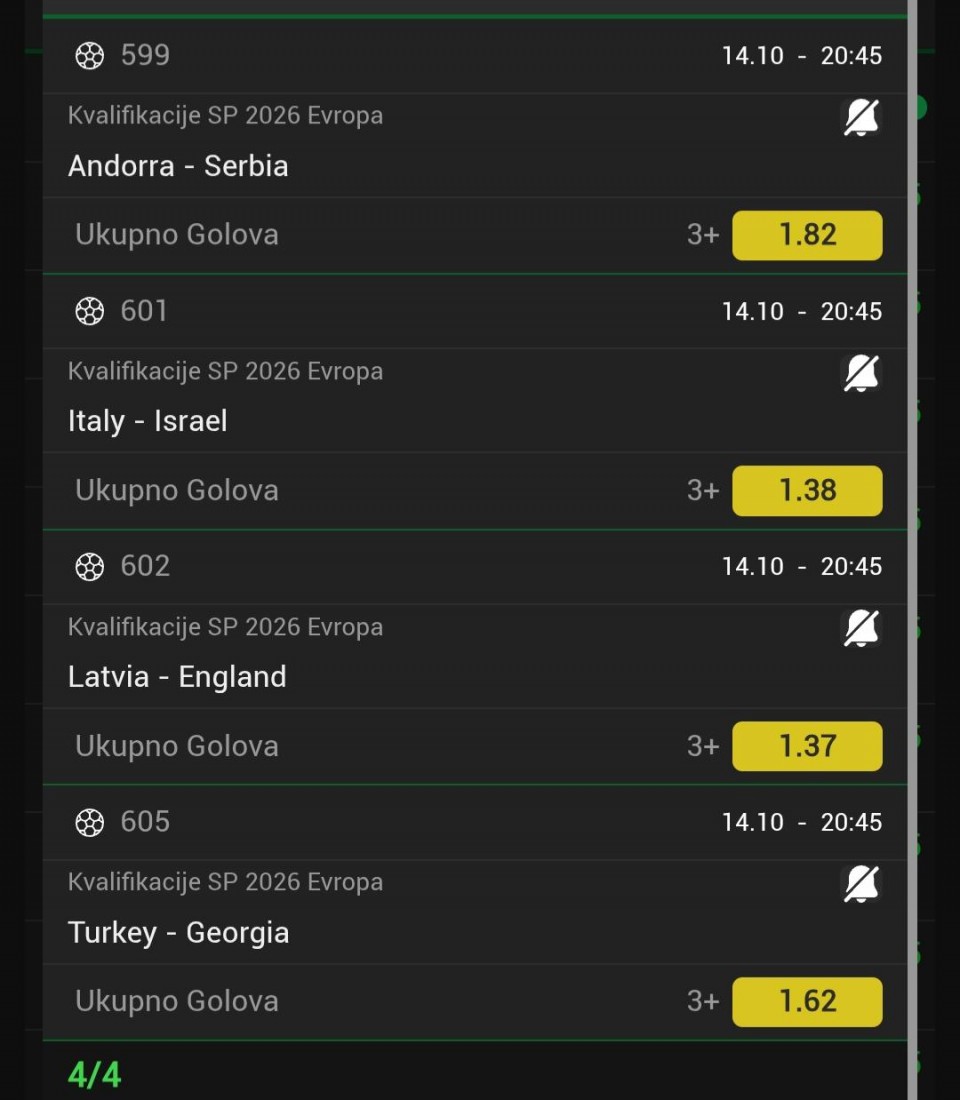Screen dimensions: 960x1100
Task: Click soccer ball icon next to 602
Action: tap(90, 567)
